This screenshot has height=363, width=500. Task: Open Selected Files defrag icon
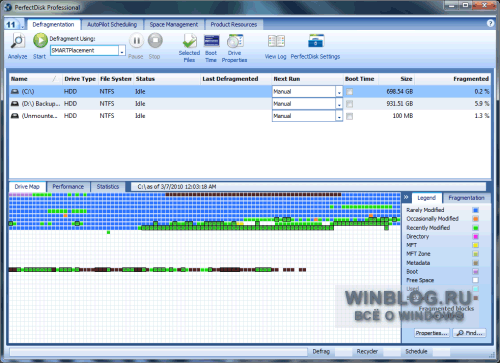pos(189,41)
